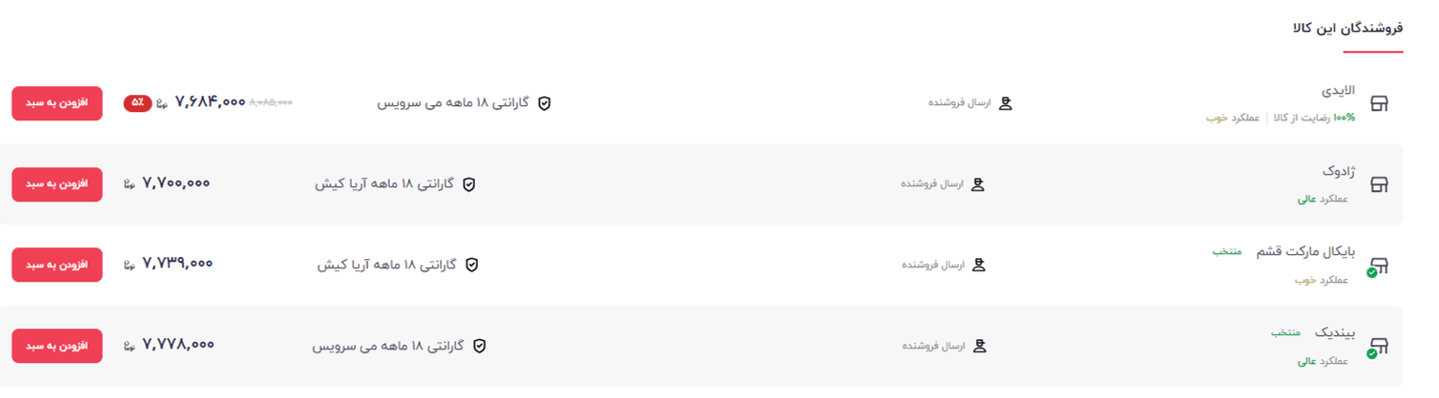Select the فروشندگان این کالا tab heading
Screen dimensions: 1439x398
[1348, 28]
